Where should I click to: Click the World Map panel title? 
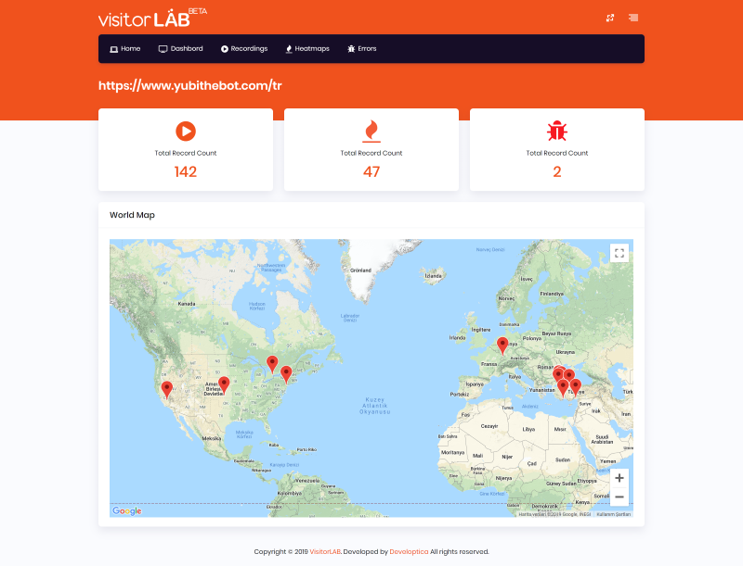coord(132,215)
